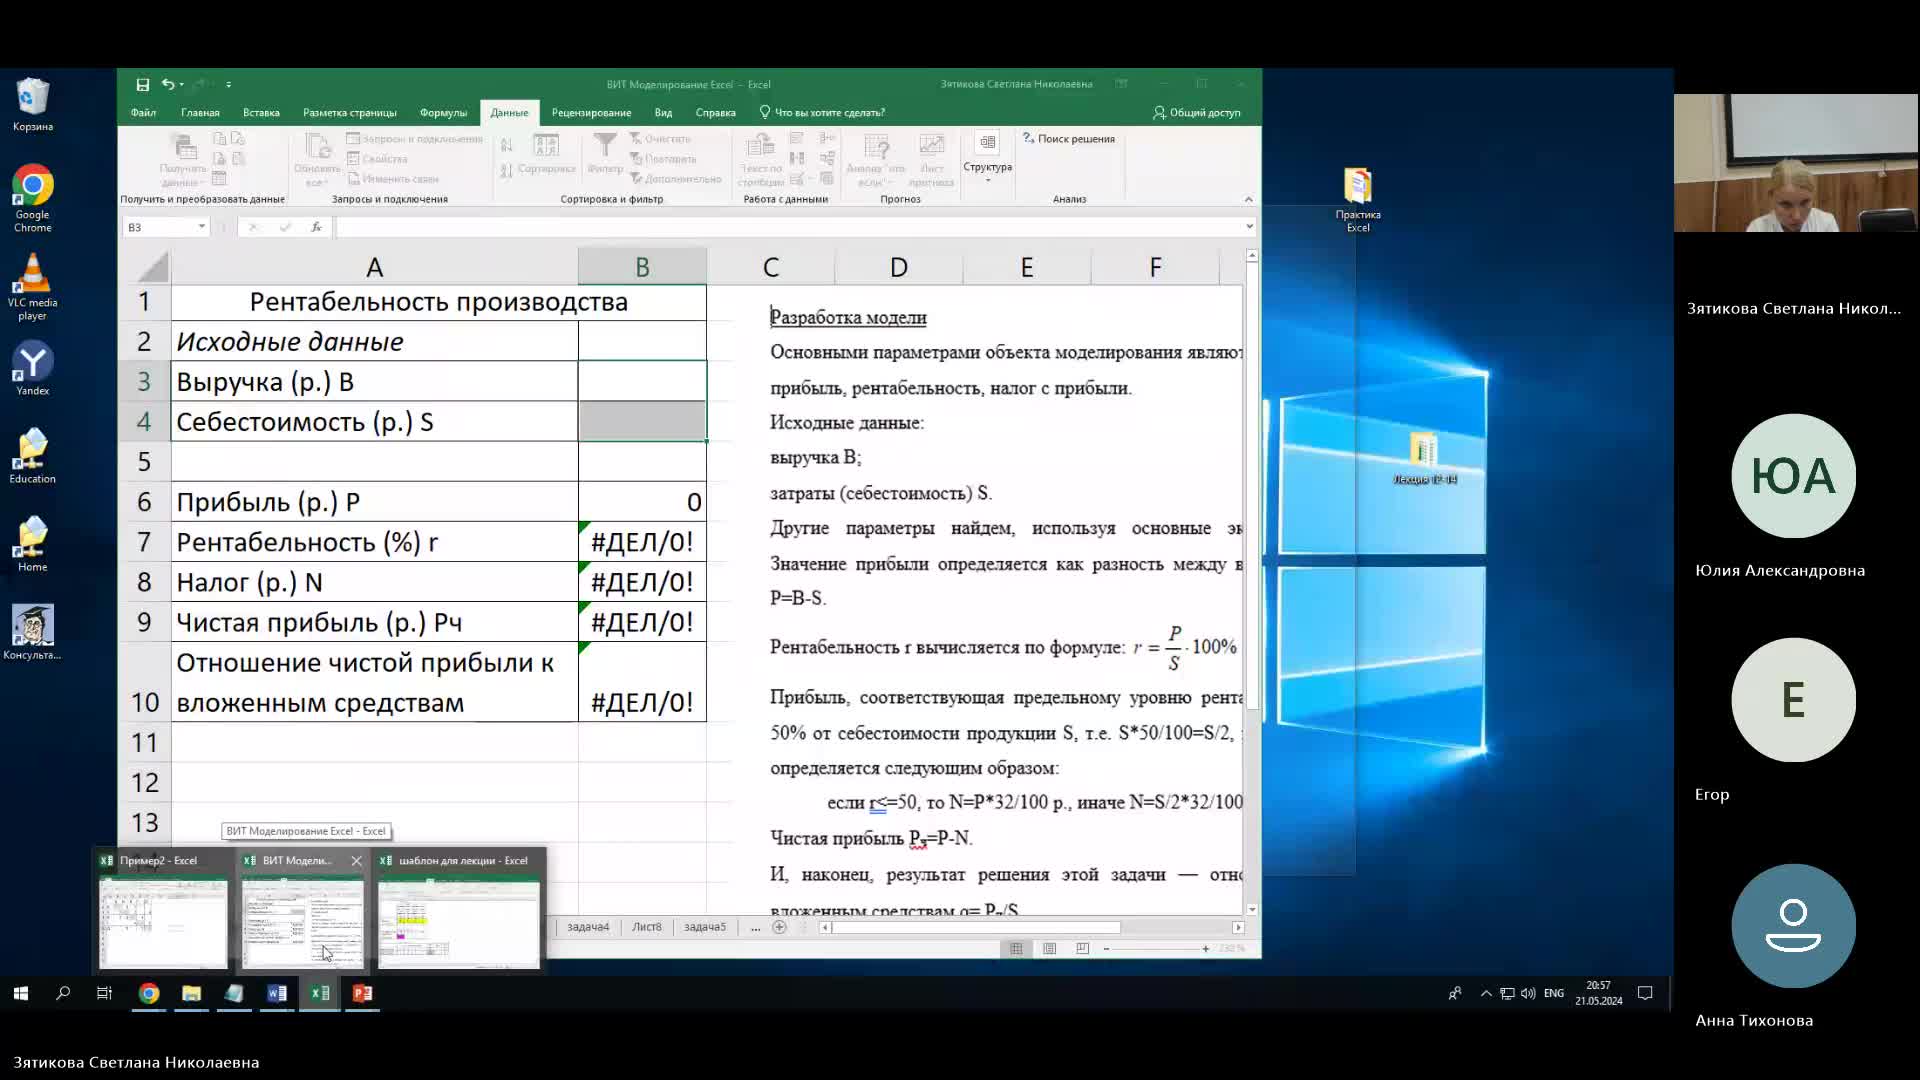Image resolution: width=1920 pixels, height=1080 pixels.
Task: Click cell 'Выручка (р.) В'
Action: (375, 382)
